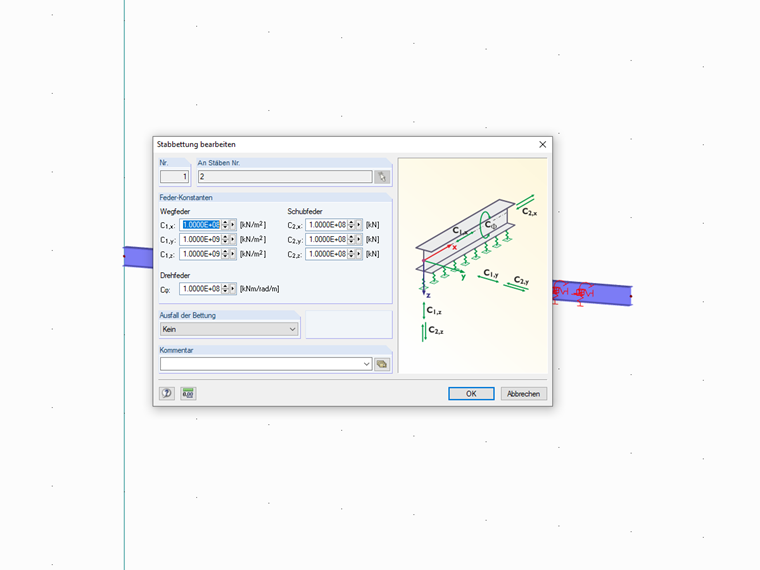This screenshot has height=570, width=760.
Task: Click the Cφ spinner stepper
Action: [x=225, y=289]
